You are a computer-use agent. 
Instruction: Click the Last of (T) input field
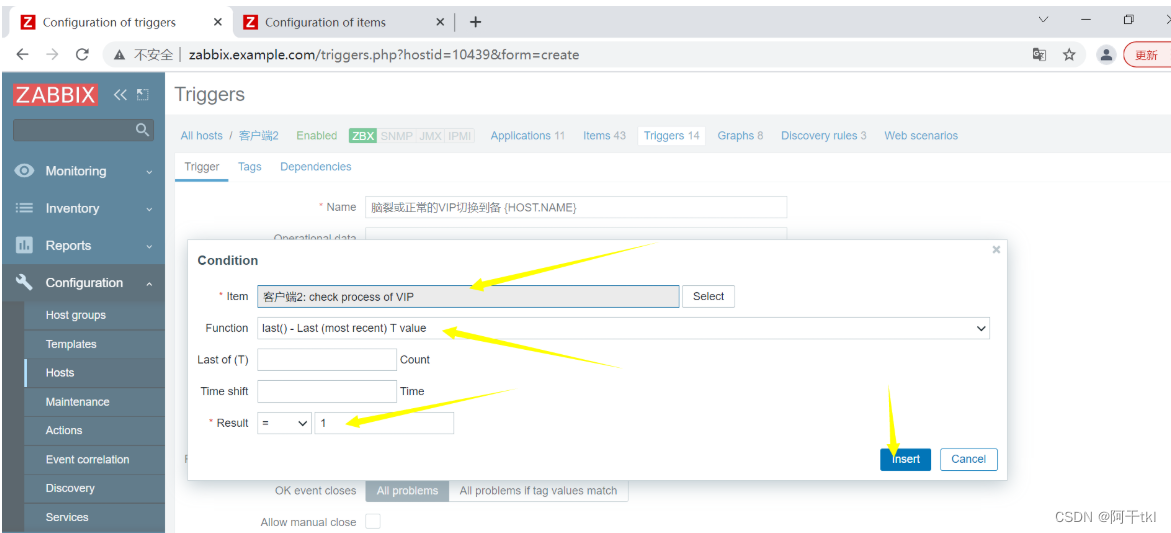coord(326,359)
